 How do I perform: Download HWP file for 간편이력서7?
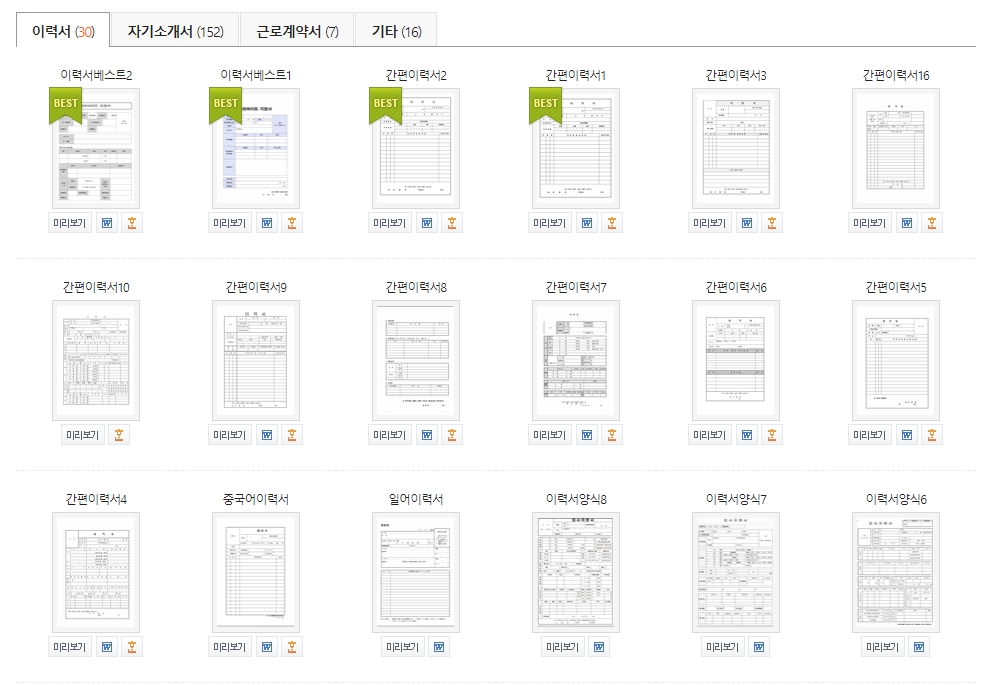(612, 435)
